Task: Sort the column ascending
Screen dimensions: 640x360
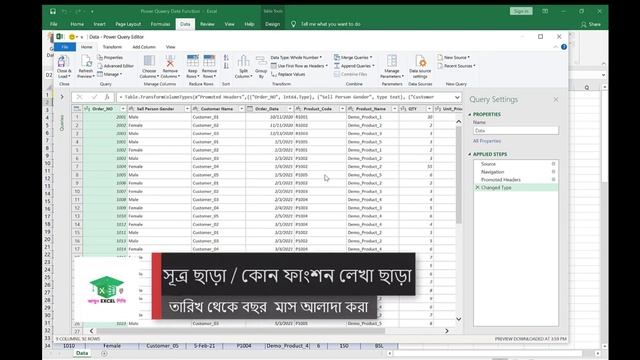Action: coord(226,58)
